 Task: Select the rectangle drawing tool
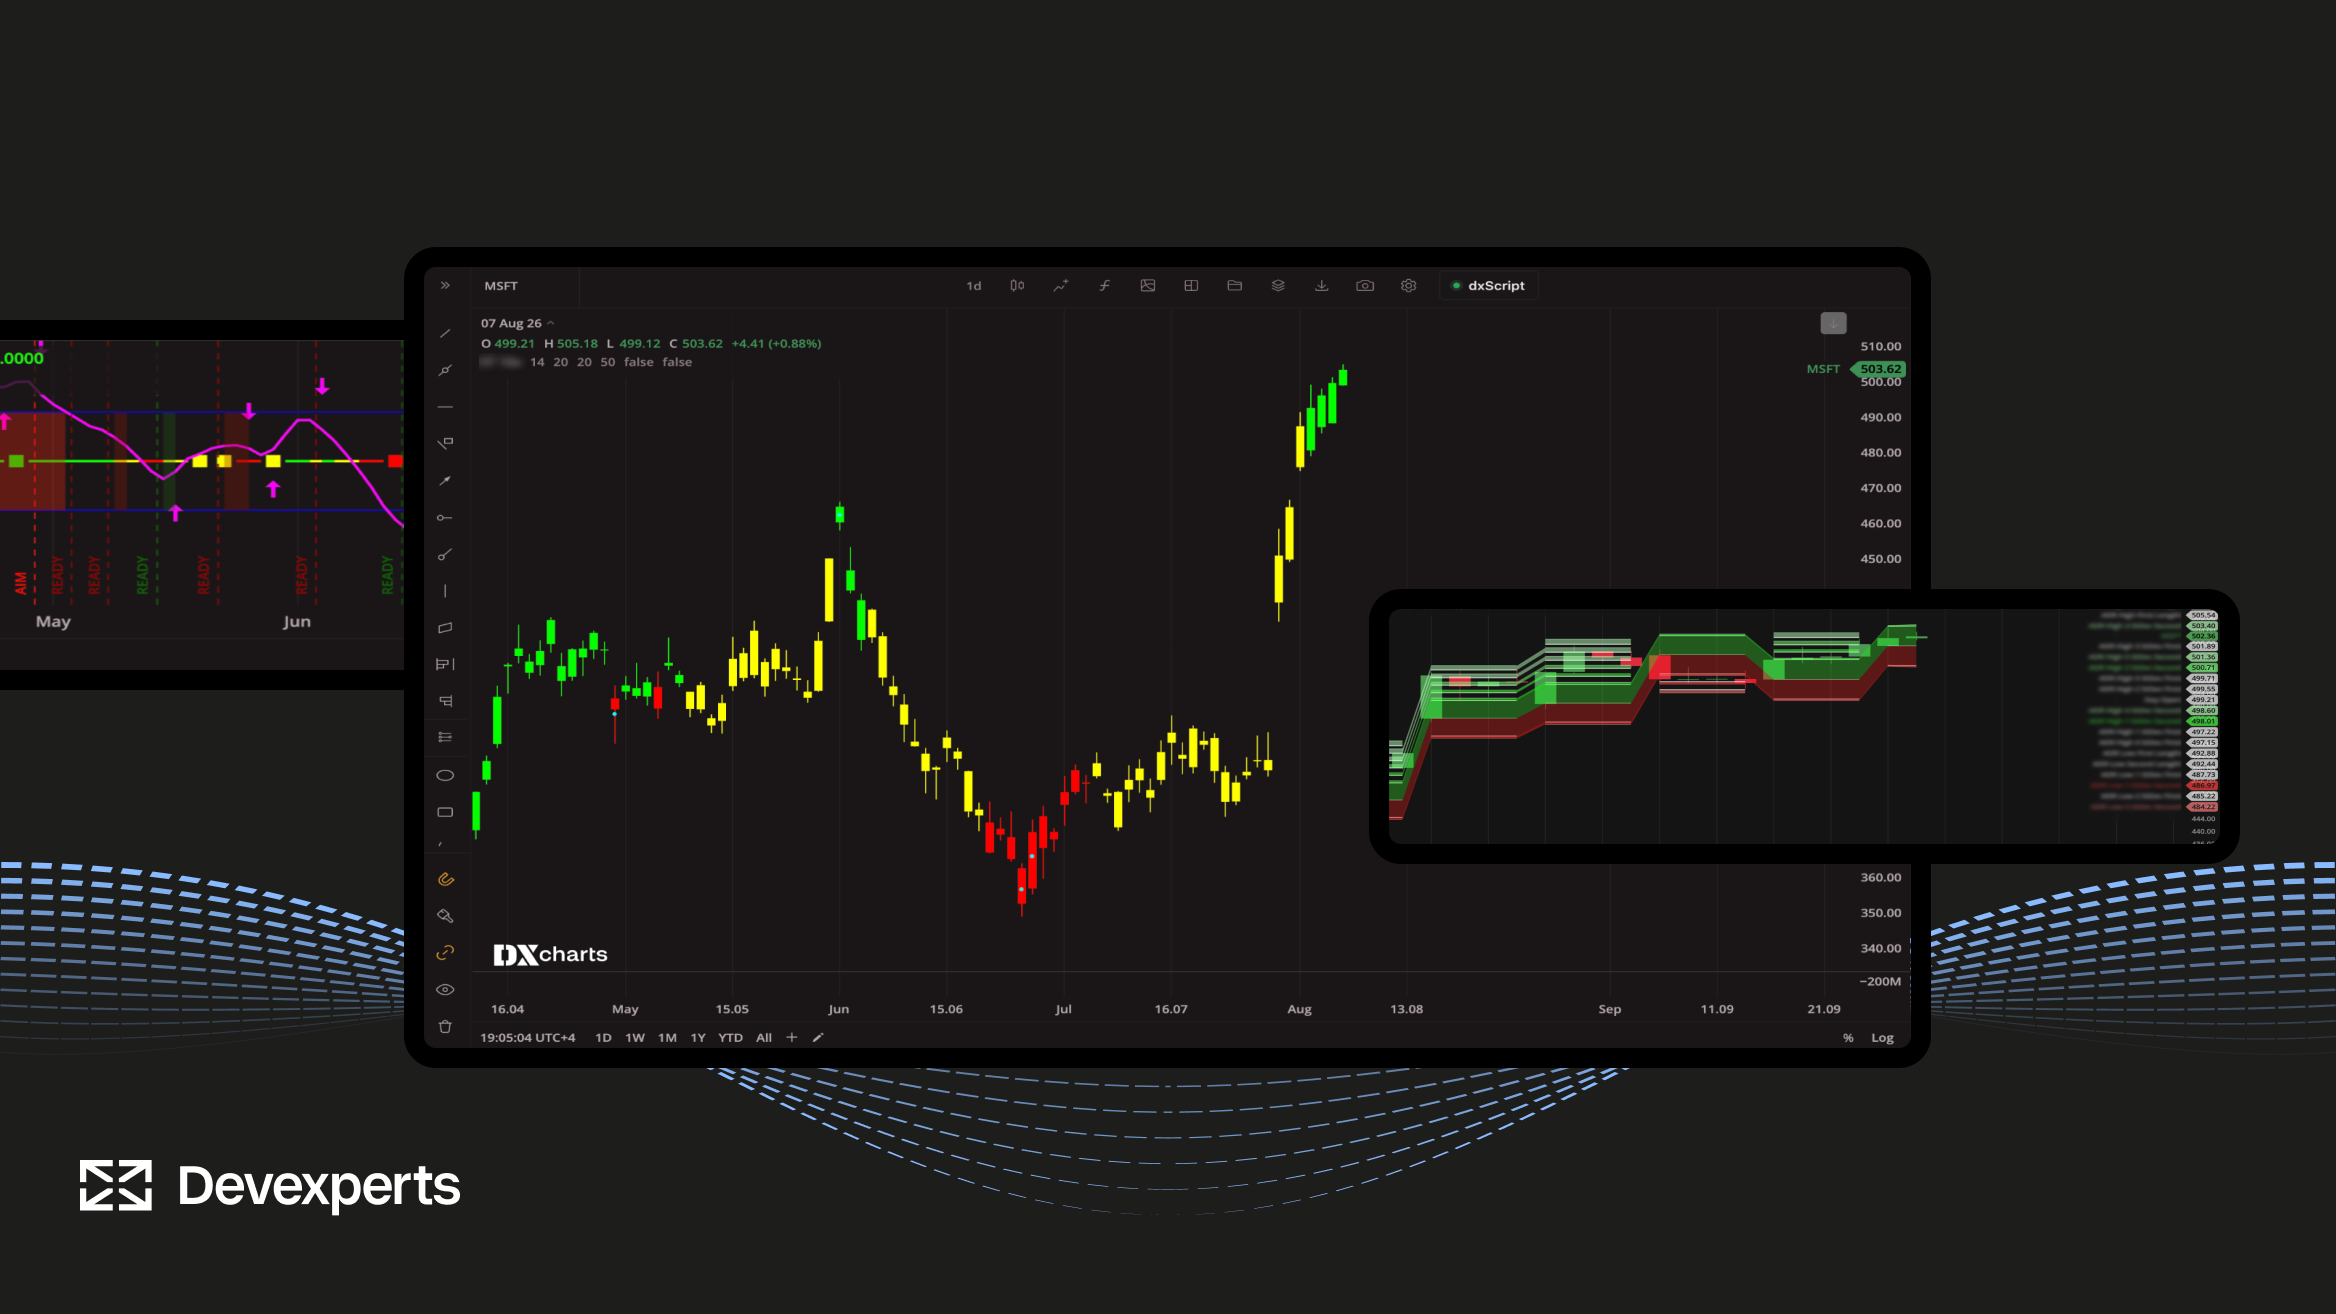[x=445, y=812]
